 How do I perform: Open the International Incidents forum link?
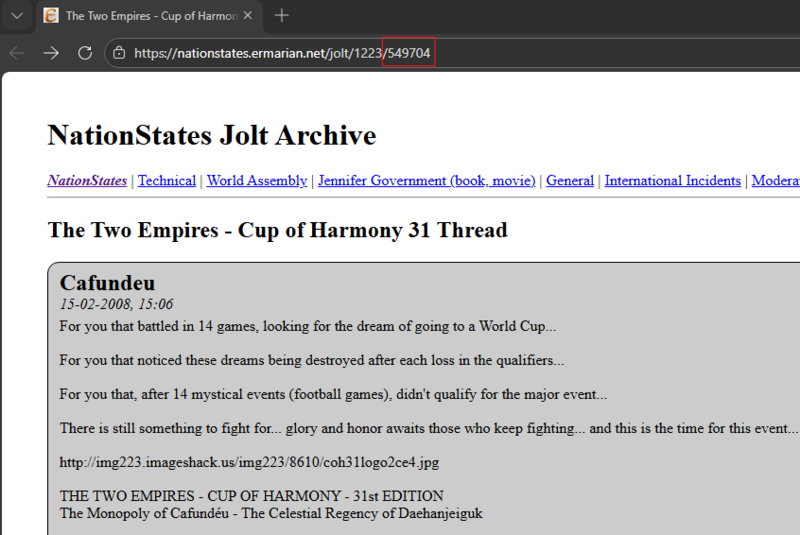tap(672, 181)
